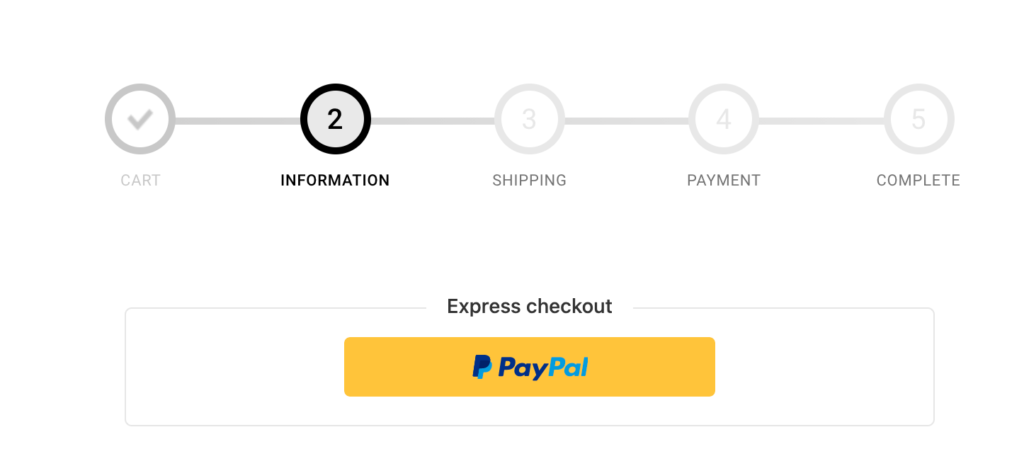Screen dimensions: 1024x466
Task: Click progress line between Information and Shipping
Action: pos(432,121)
